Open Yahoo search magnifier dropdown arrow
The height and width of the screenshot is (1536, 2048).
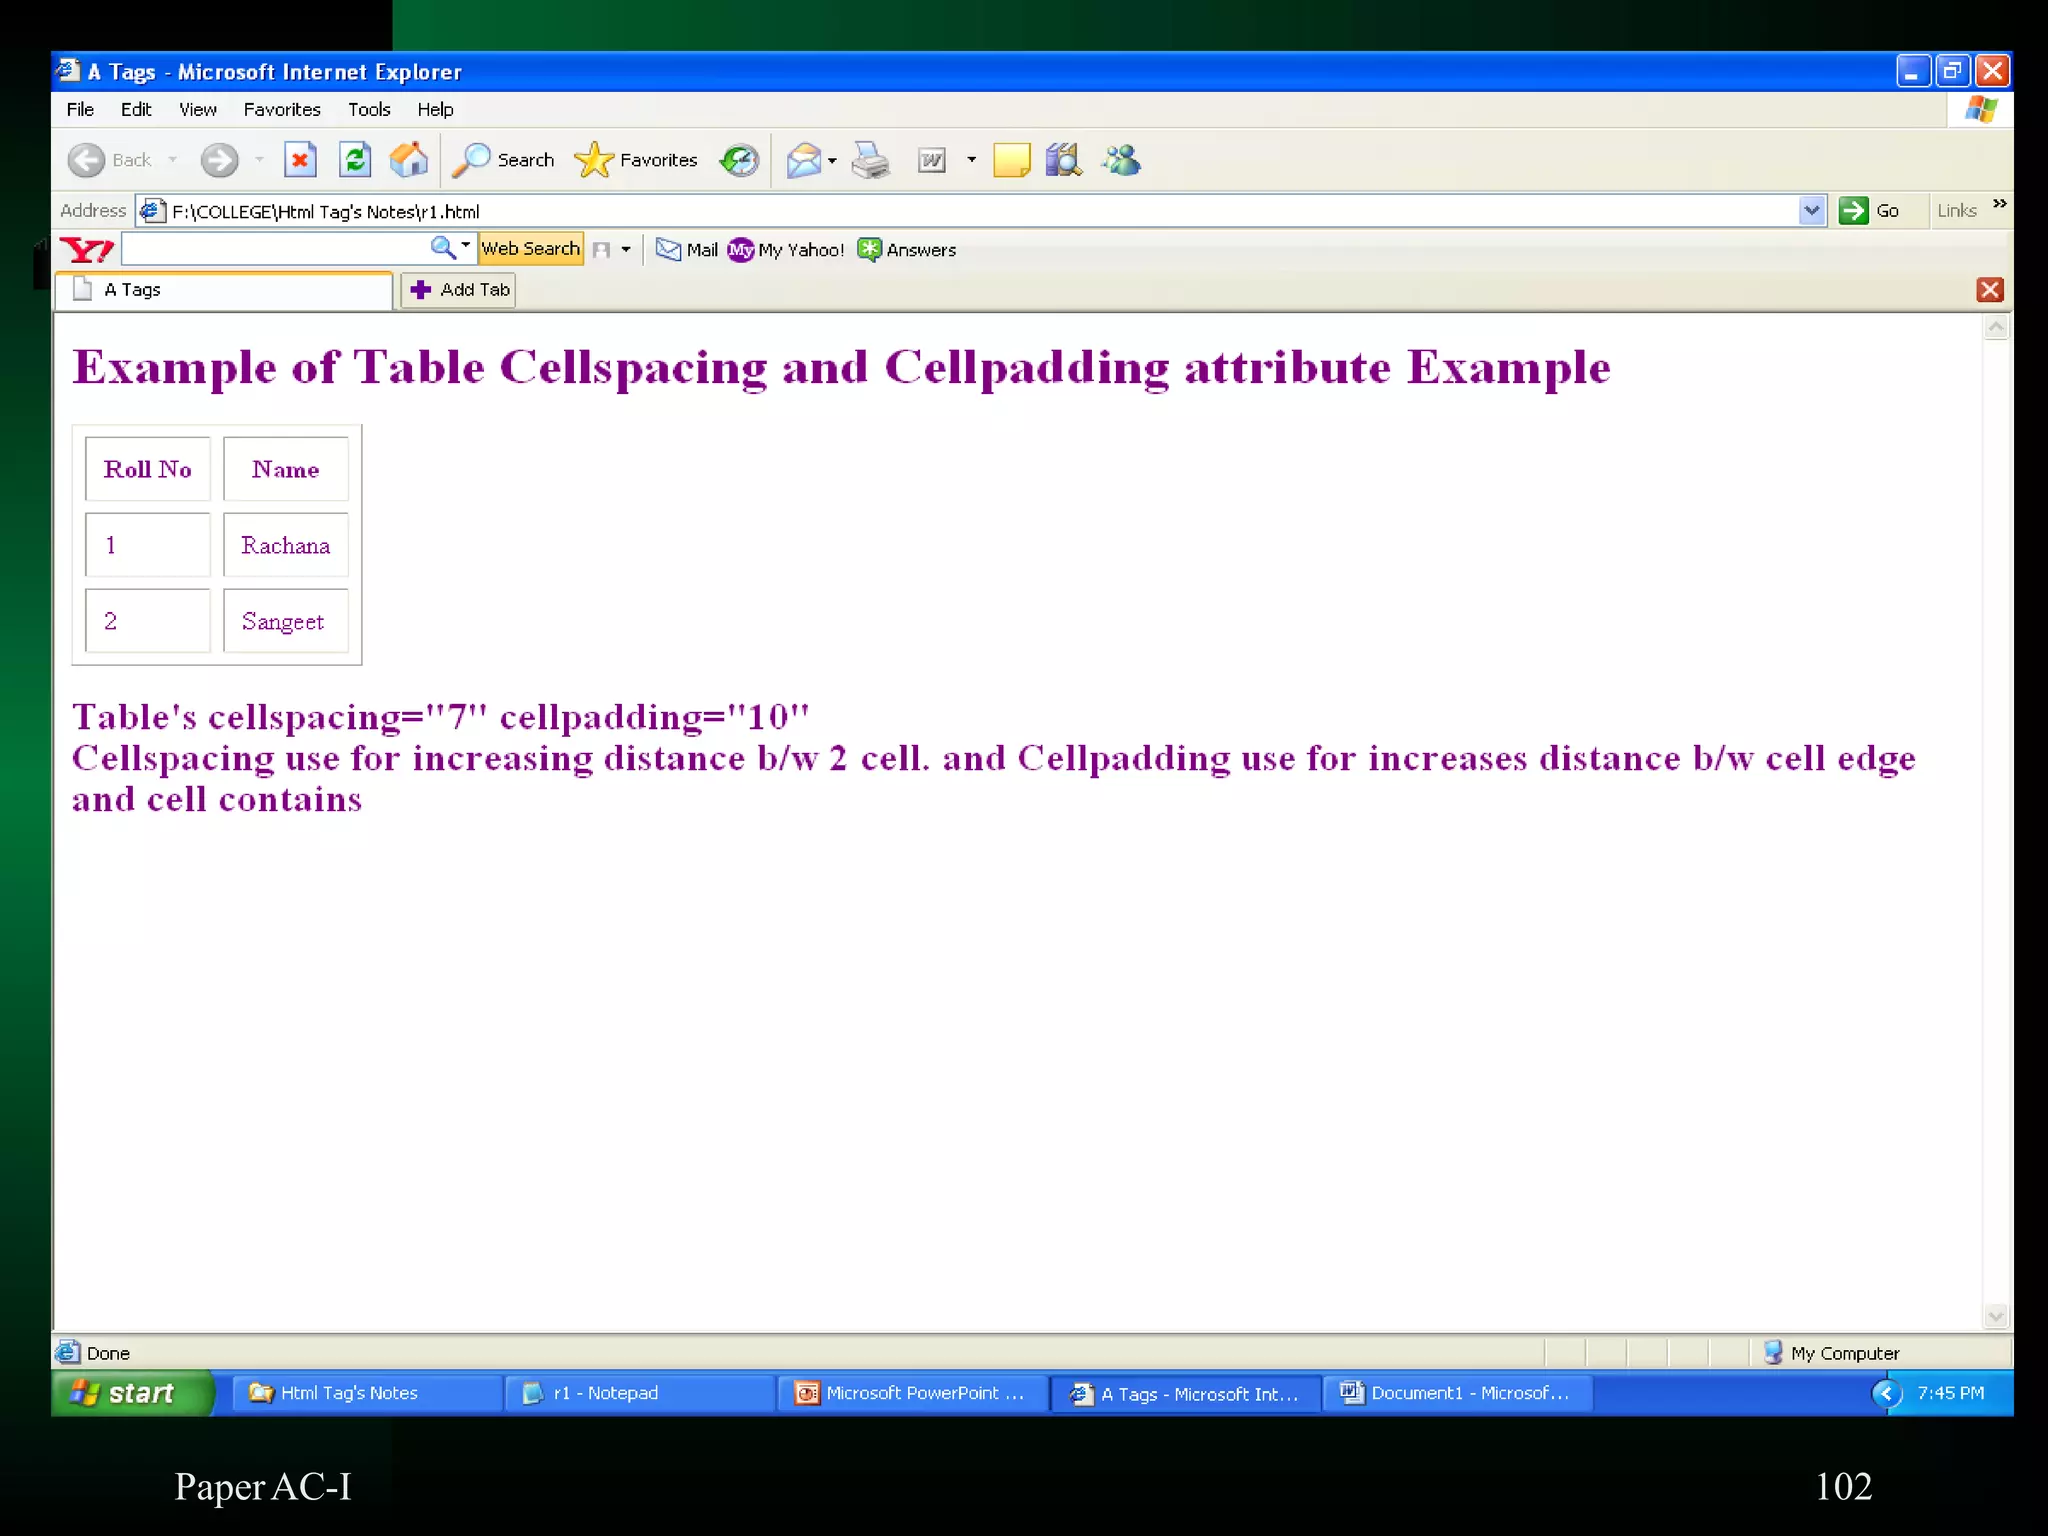465,246
